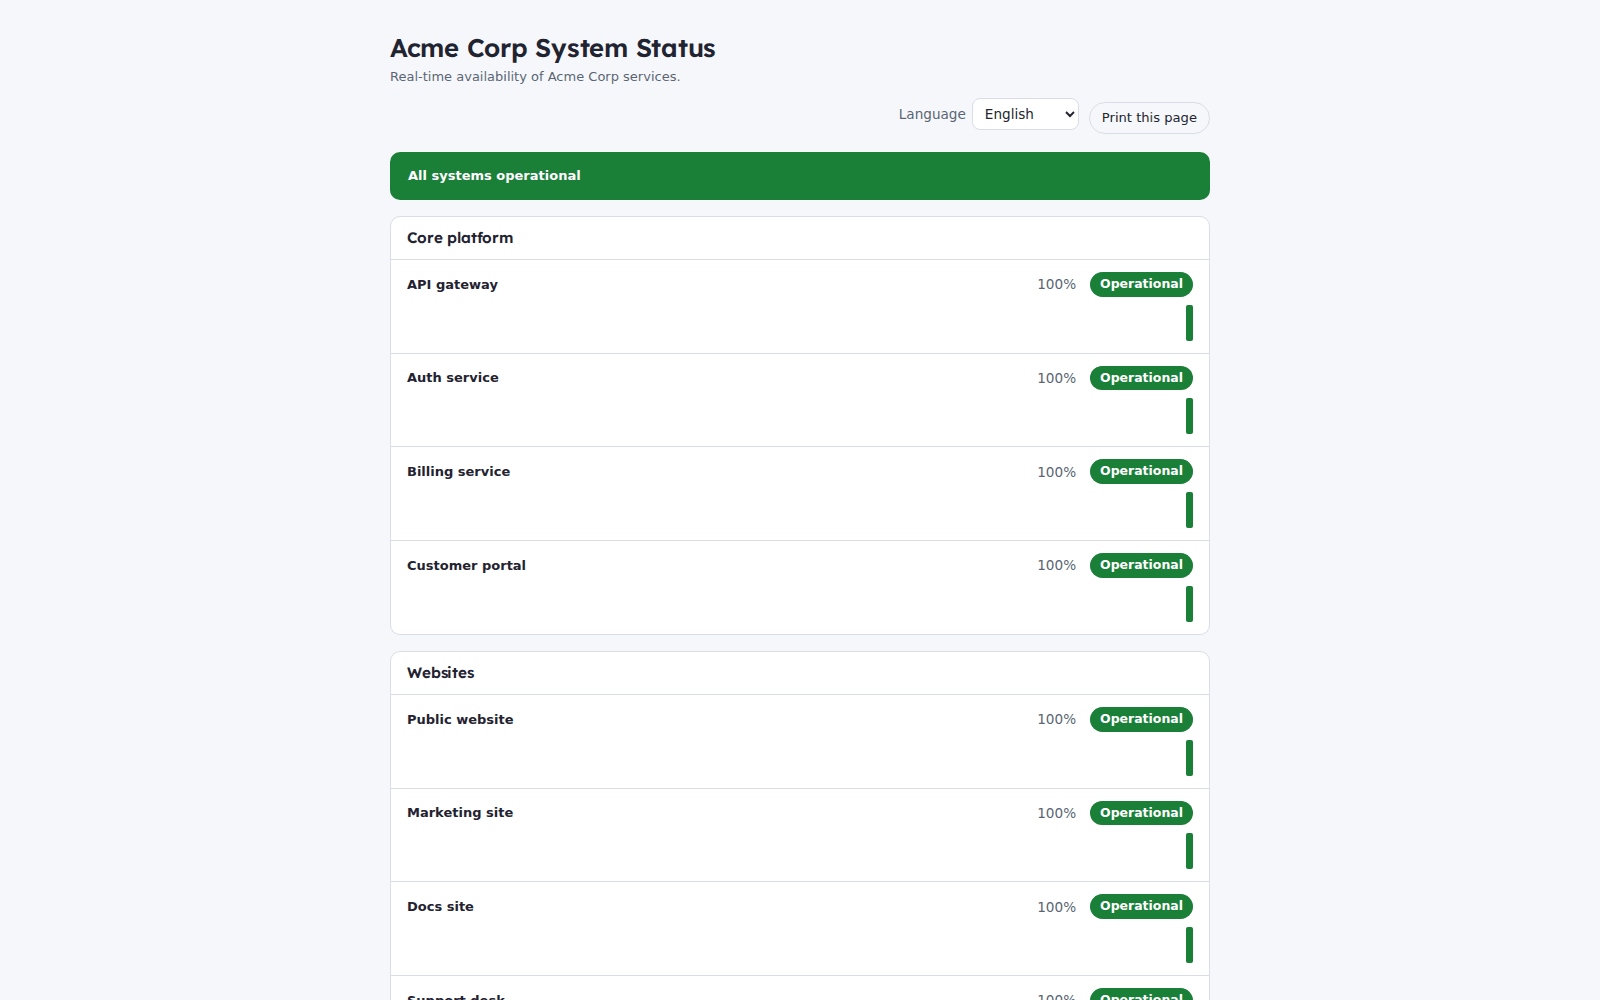The image size is (1600, 1000).
Task: Click the Marketing site uptime bar
Action: [x=1189, y=851]
